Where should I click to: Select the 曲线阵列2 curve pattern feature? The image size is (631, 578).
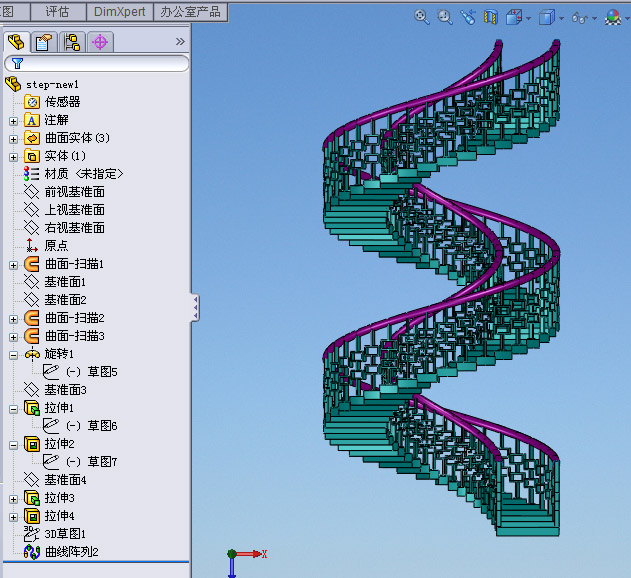tap(72, 552)
